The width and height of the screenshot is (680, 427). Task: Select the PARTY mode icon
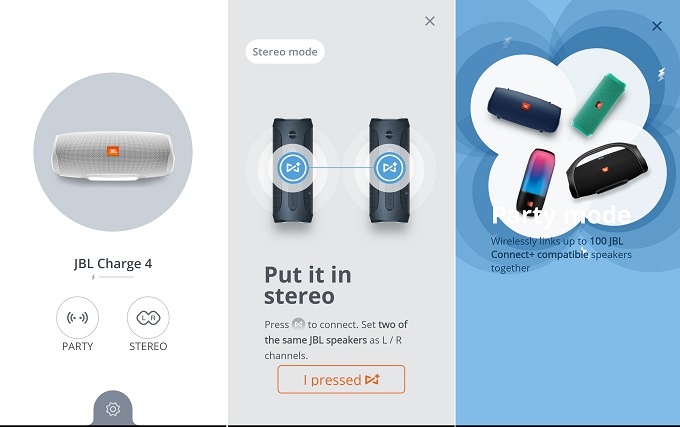[77, 317]
